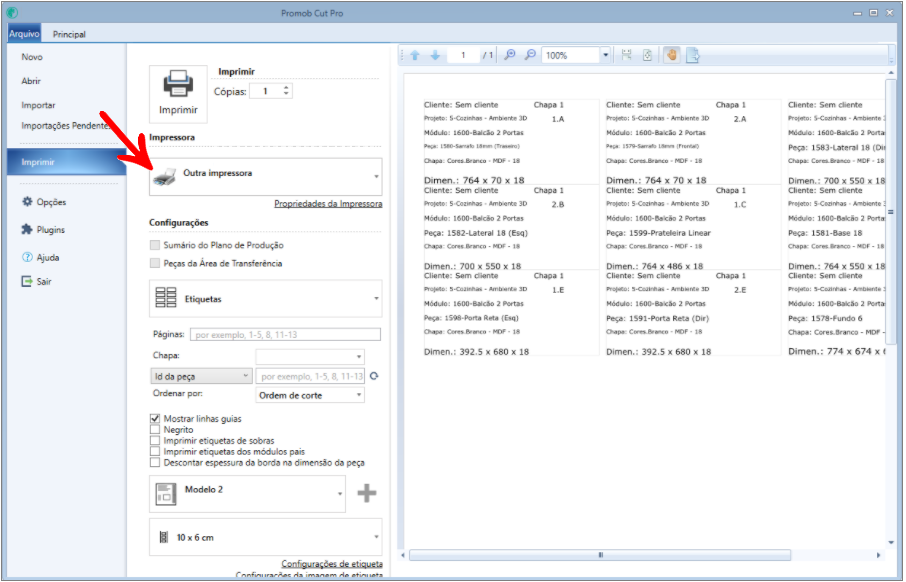This screenshot has height=582, width=906.
Task: Open Propriedades da Impressora link
Action: [328, 203]
